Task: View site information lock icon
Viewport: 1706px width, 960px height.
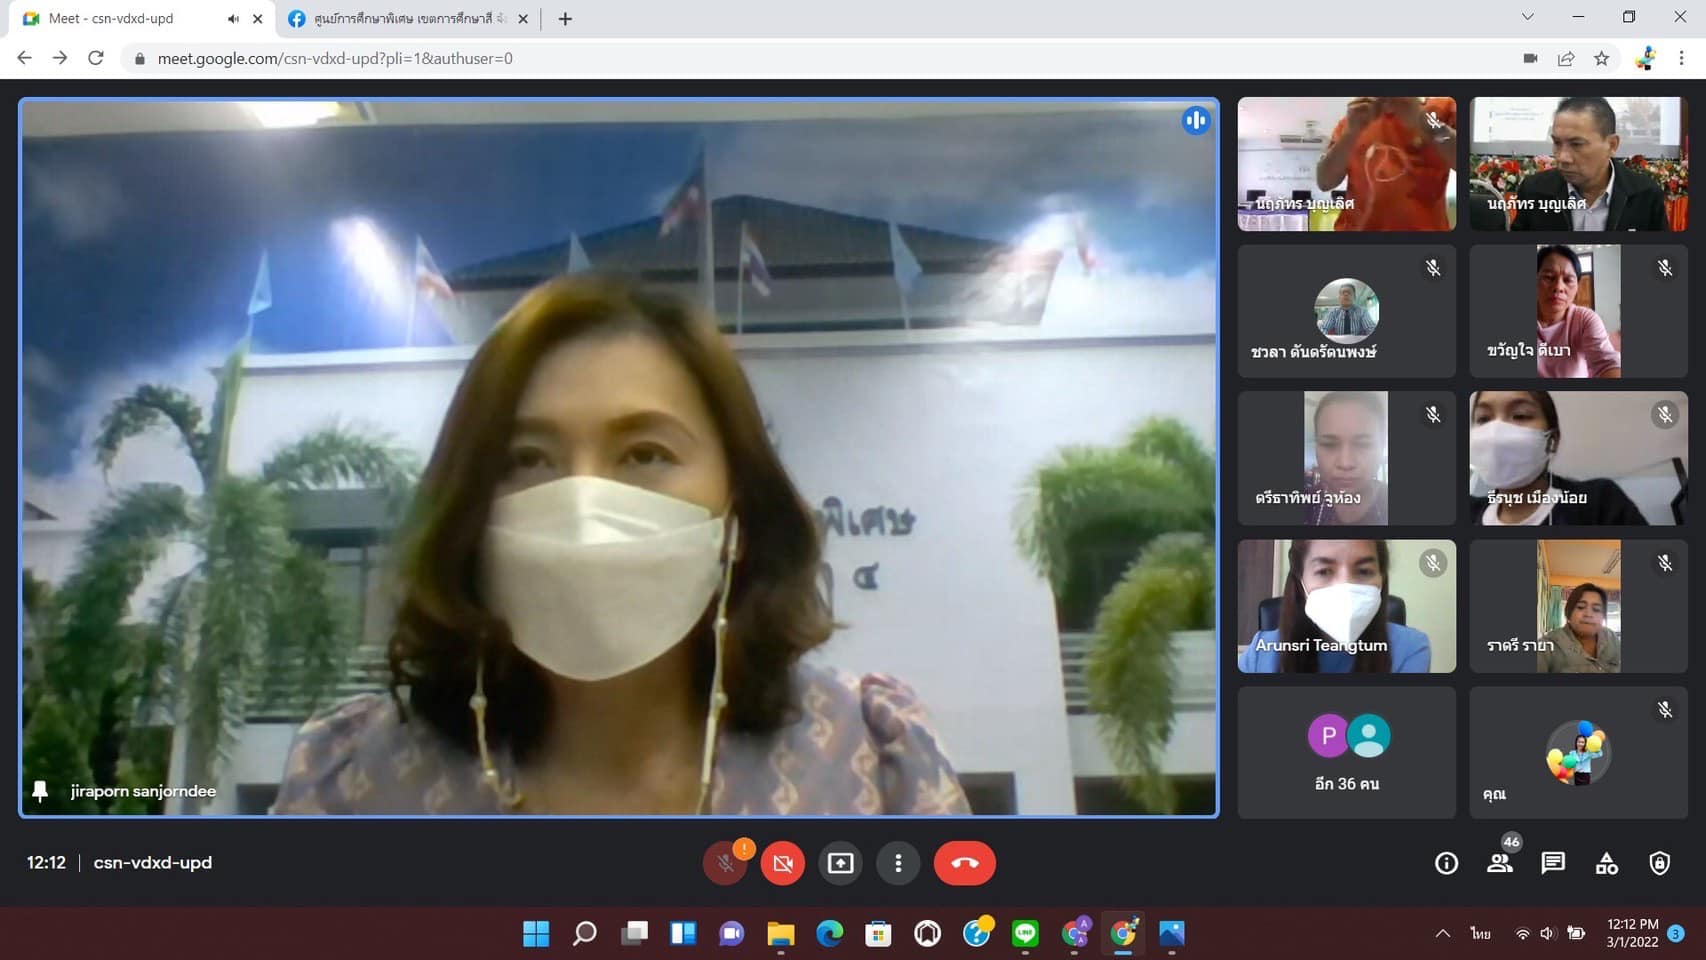Action: pyautogui.click(x=139, y=58)
